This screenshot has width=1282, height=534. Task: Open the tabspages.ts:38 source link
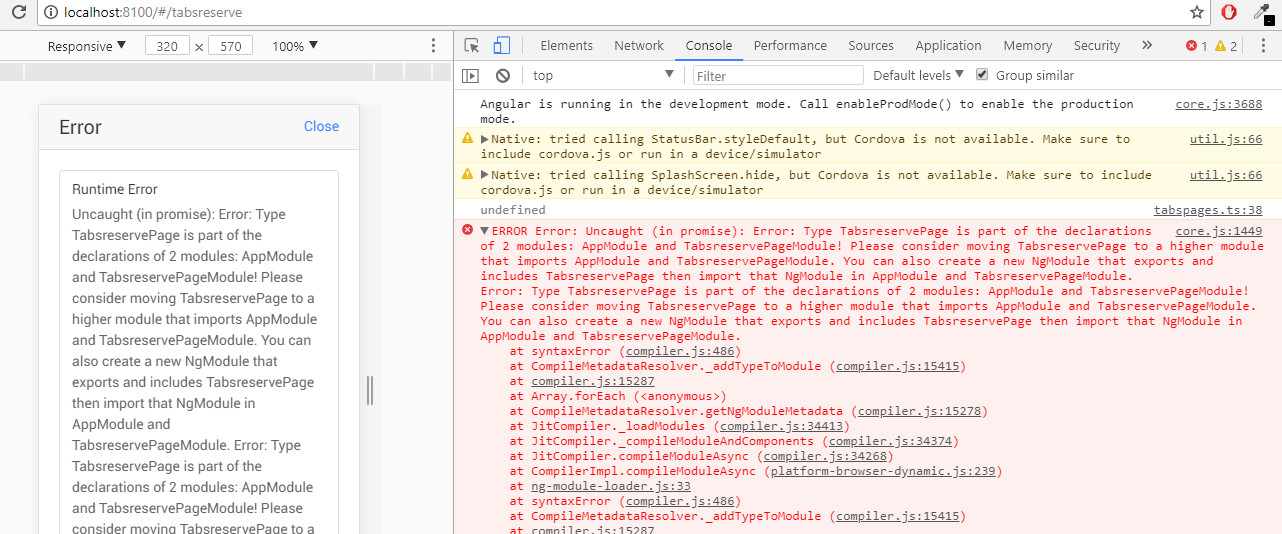(x=1207, y=210)
